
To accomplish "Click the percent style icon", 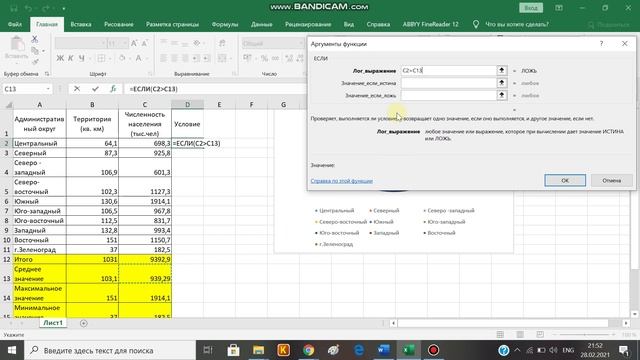I will pyautogui.click(x=264, y=58).
